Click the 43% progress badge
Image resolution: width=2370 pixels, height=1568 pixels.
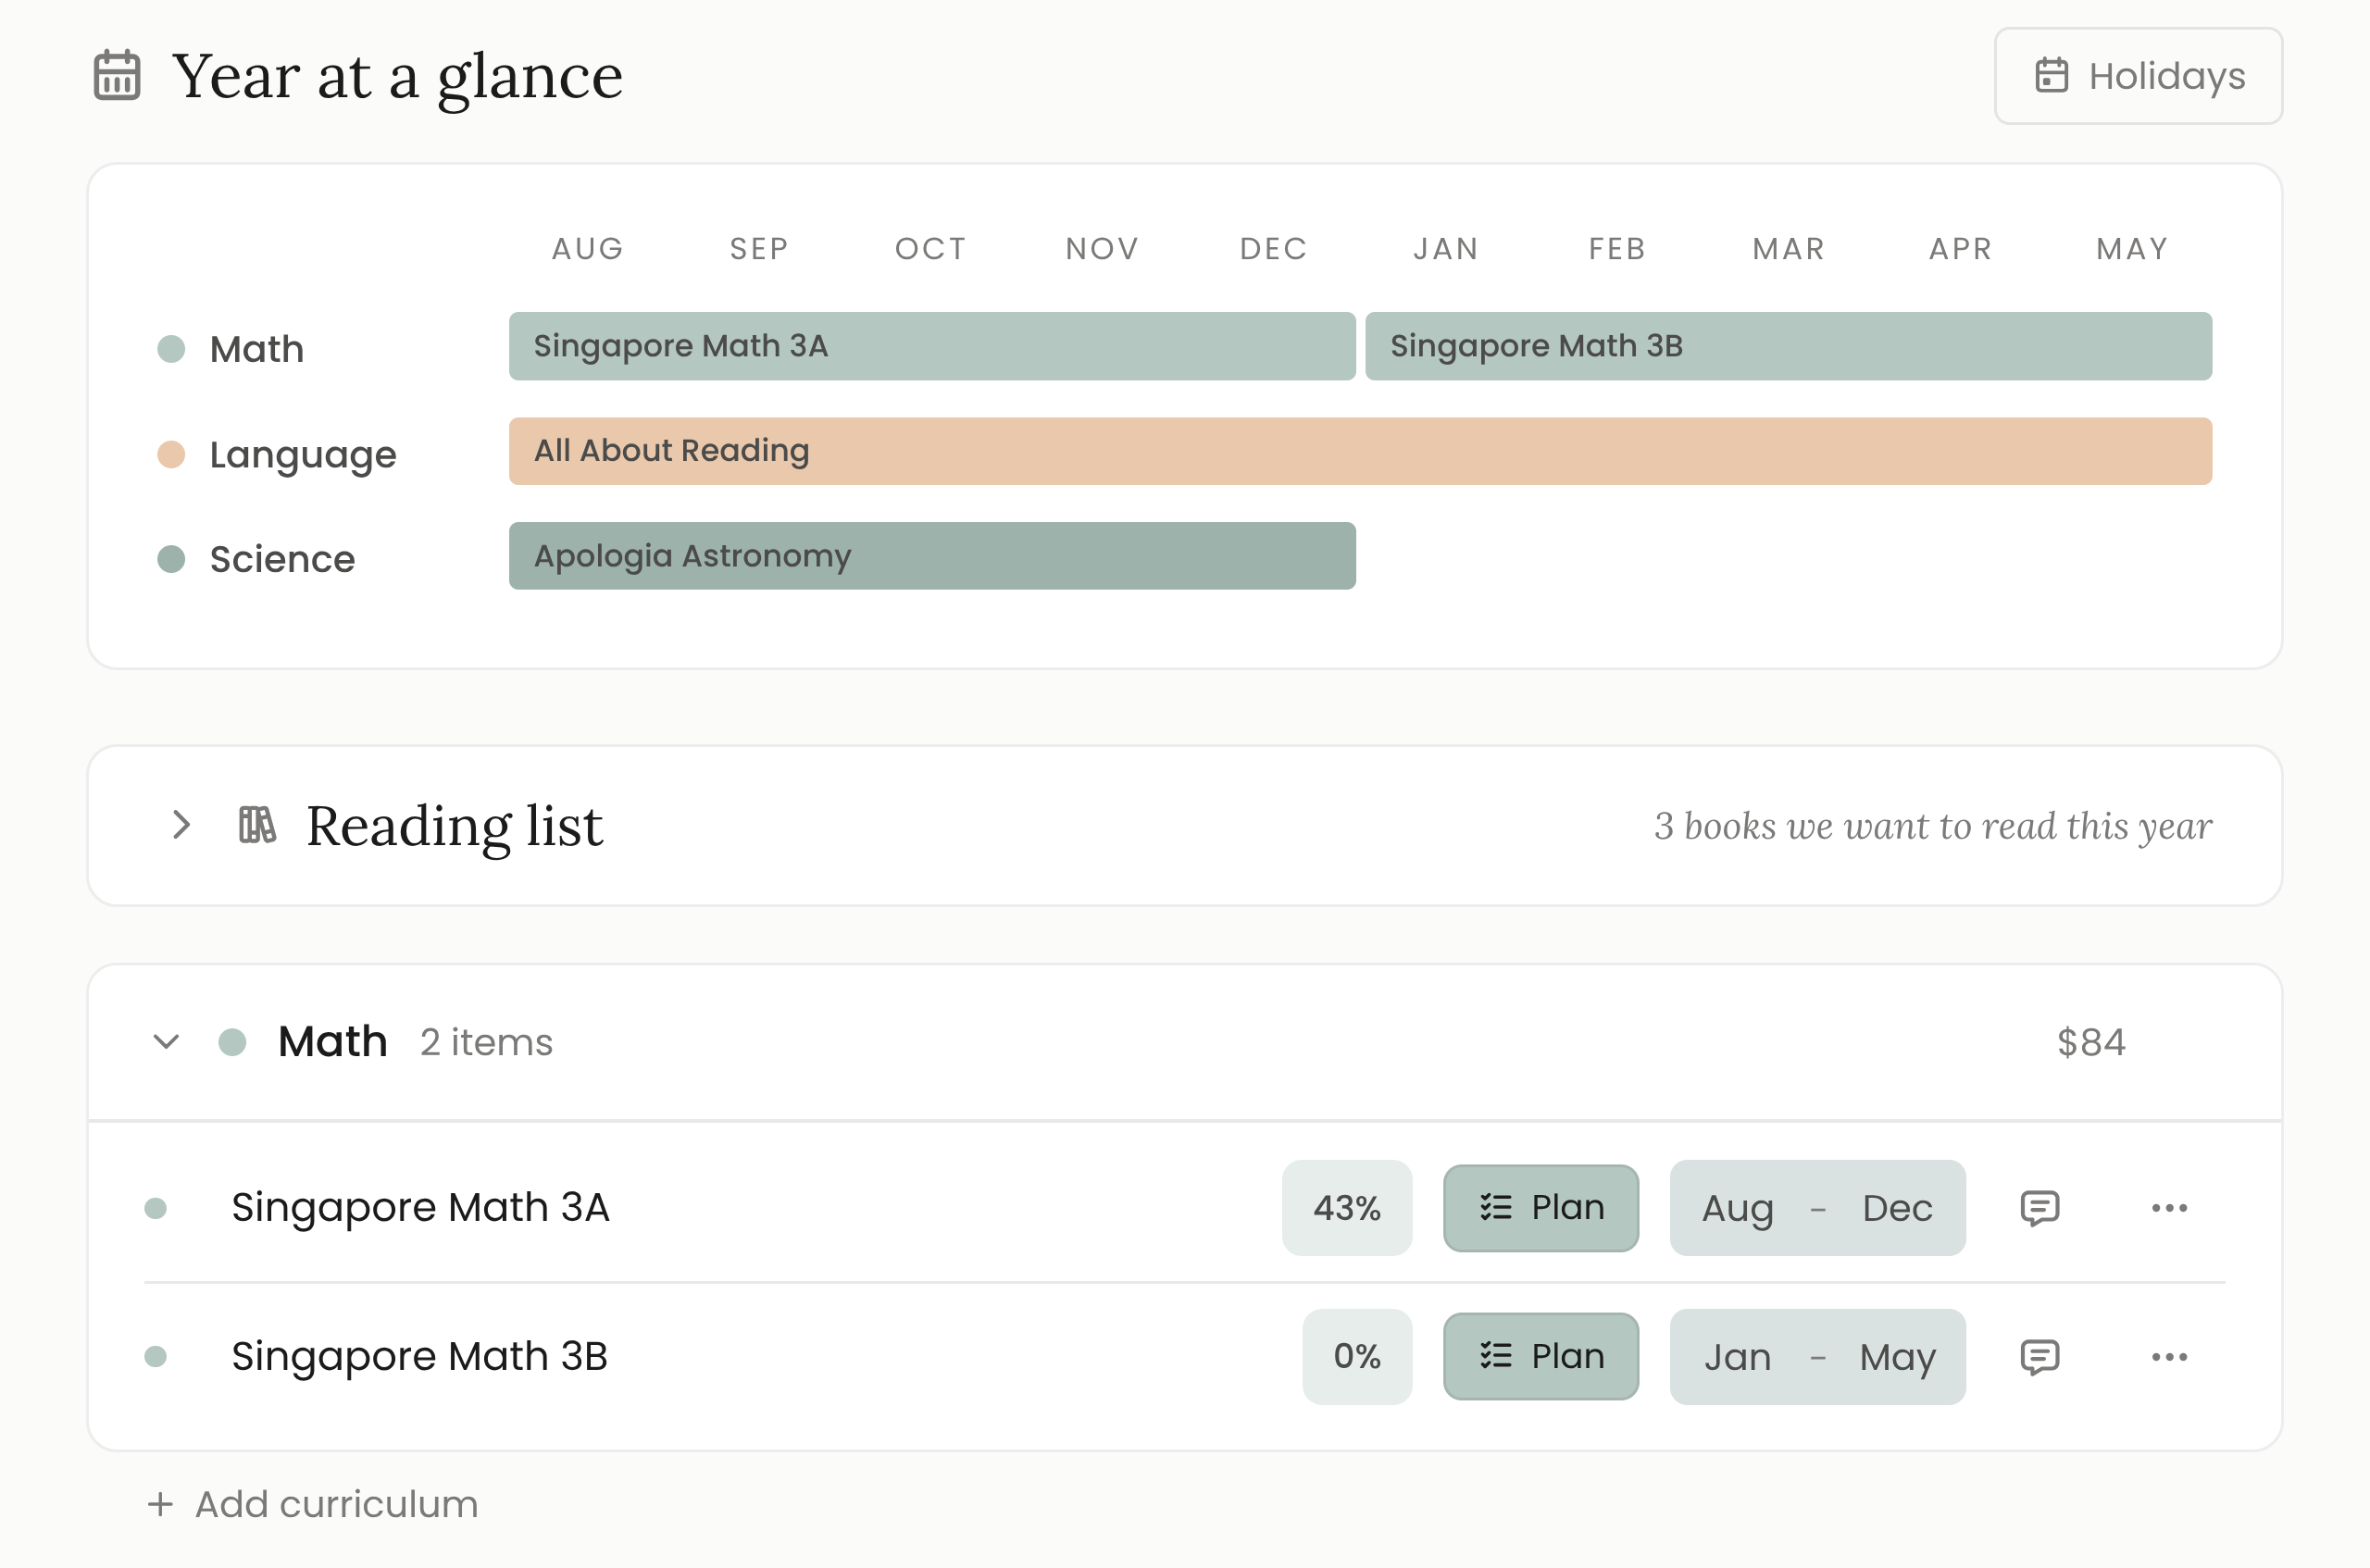pos(1347,1208)
